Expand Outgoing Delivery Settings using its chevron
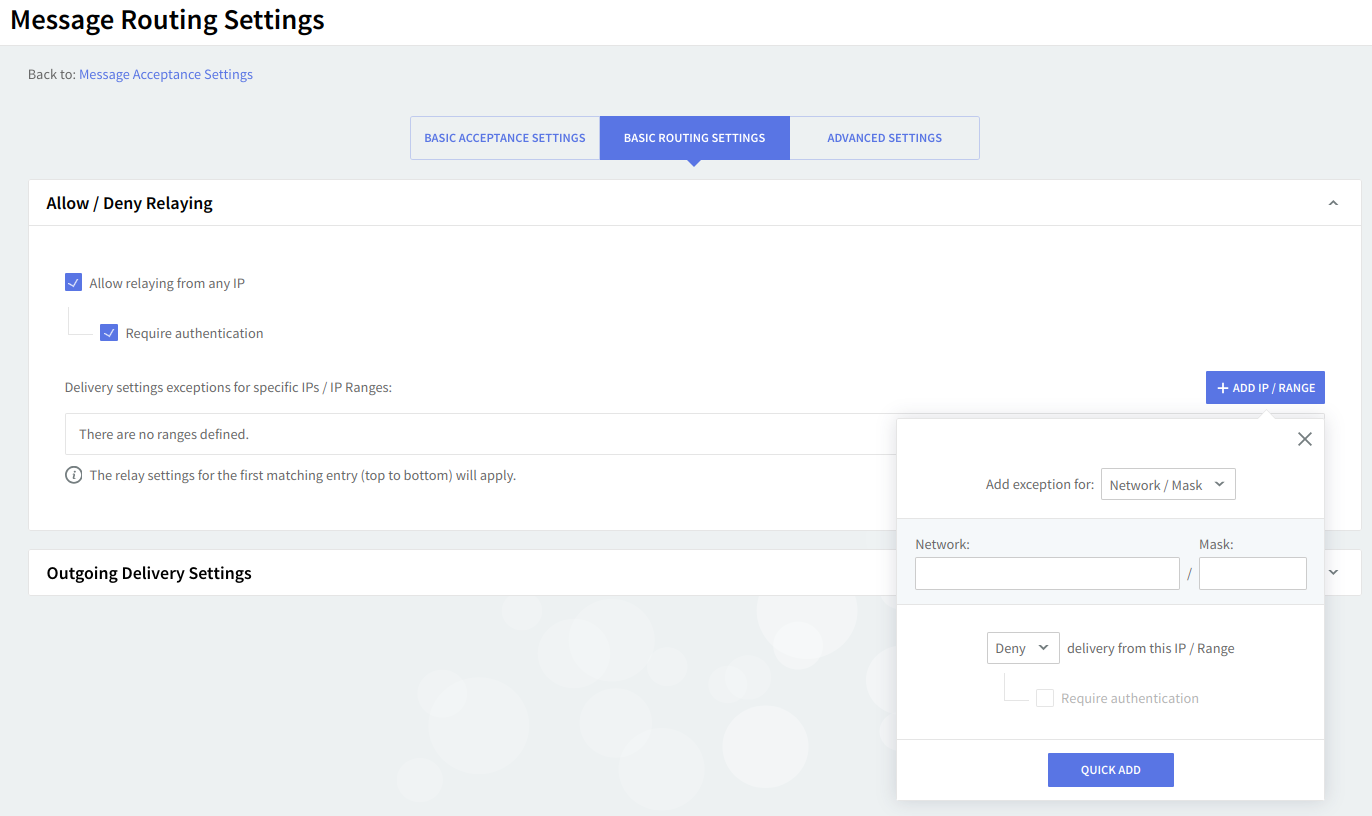 pos(1332,573)
